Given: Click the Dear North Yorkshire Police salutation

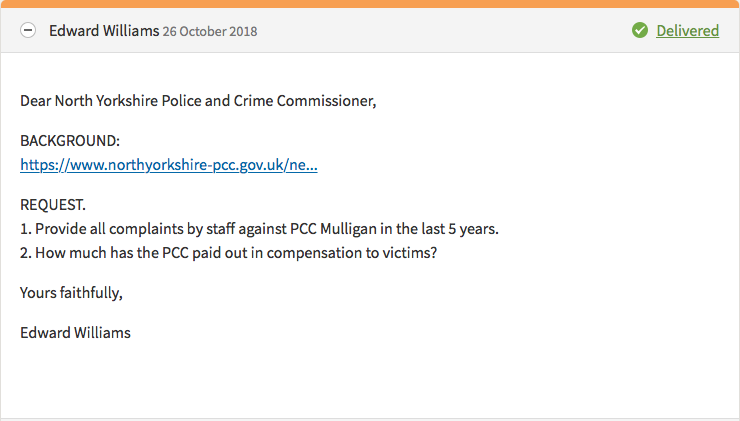Looking at the screenshot, I should [x=198, y=101].
